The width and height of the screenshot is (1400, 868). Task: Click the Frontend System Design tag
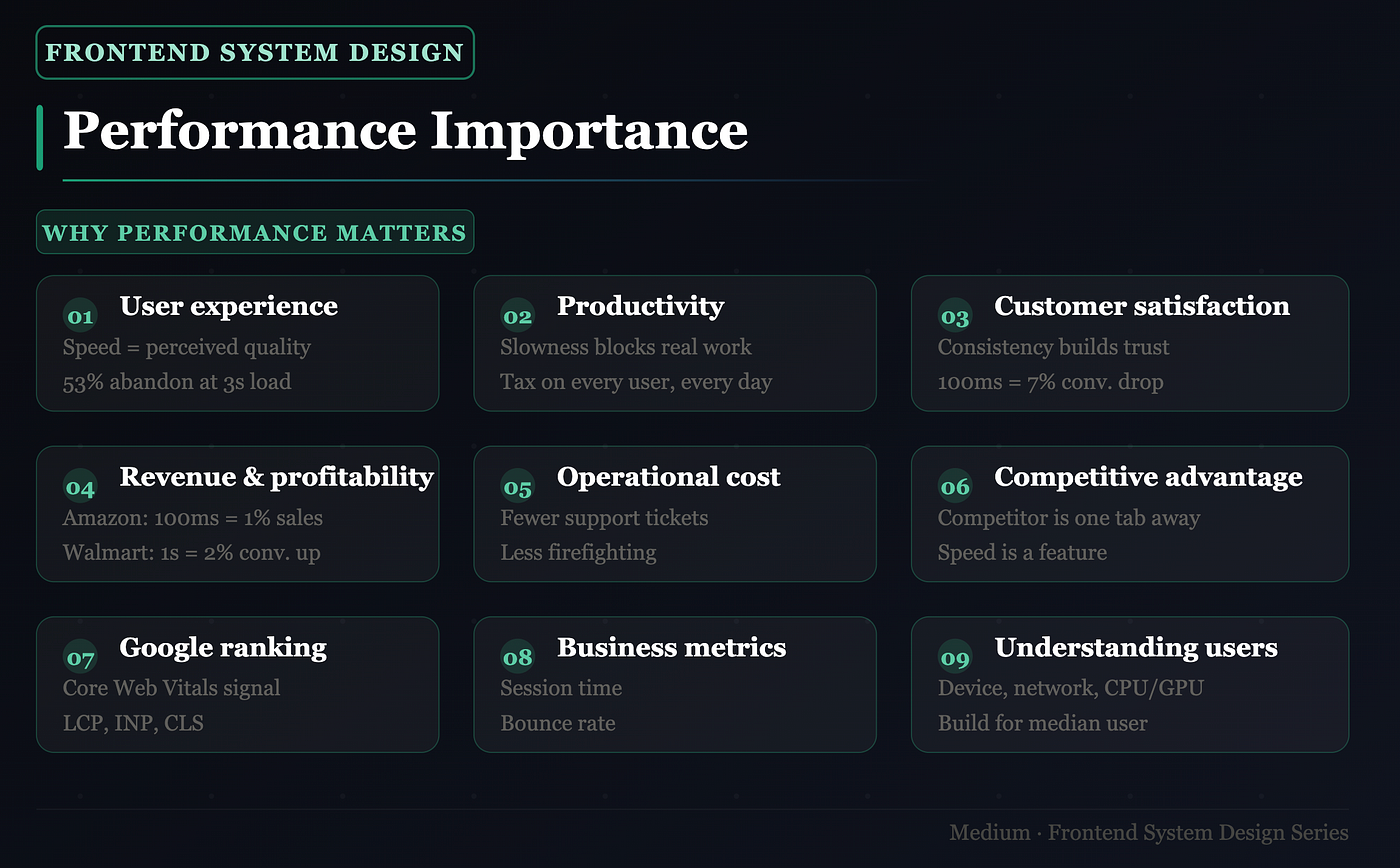255,52
